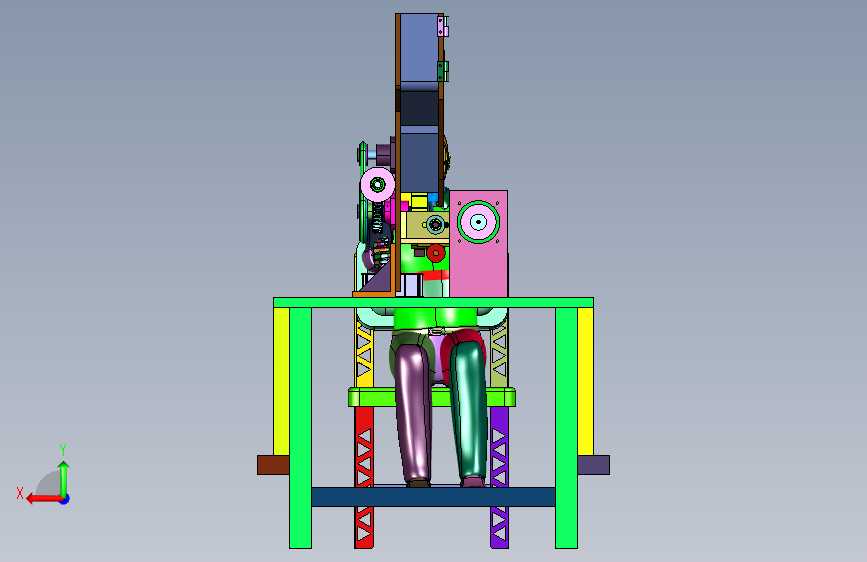Select the teal green mannequin leg
The width and height of the screenshot is (867, 562).
click(469, 410)
